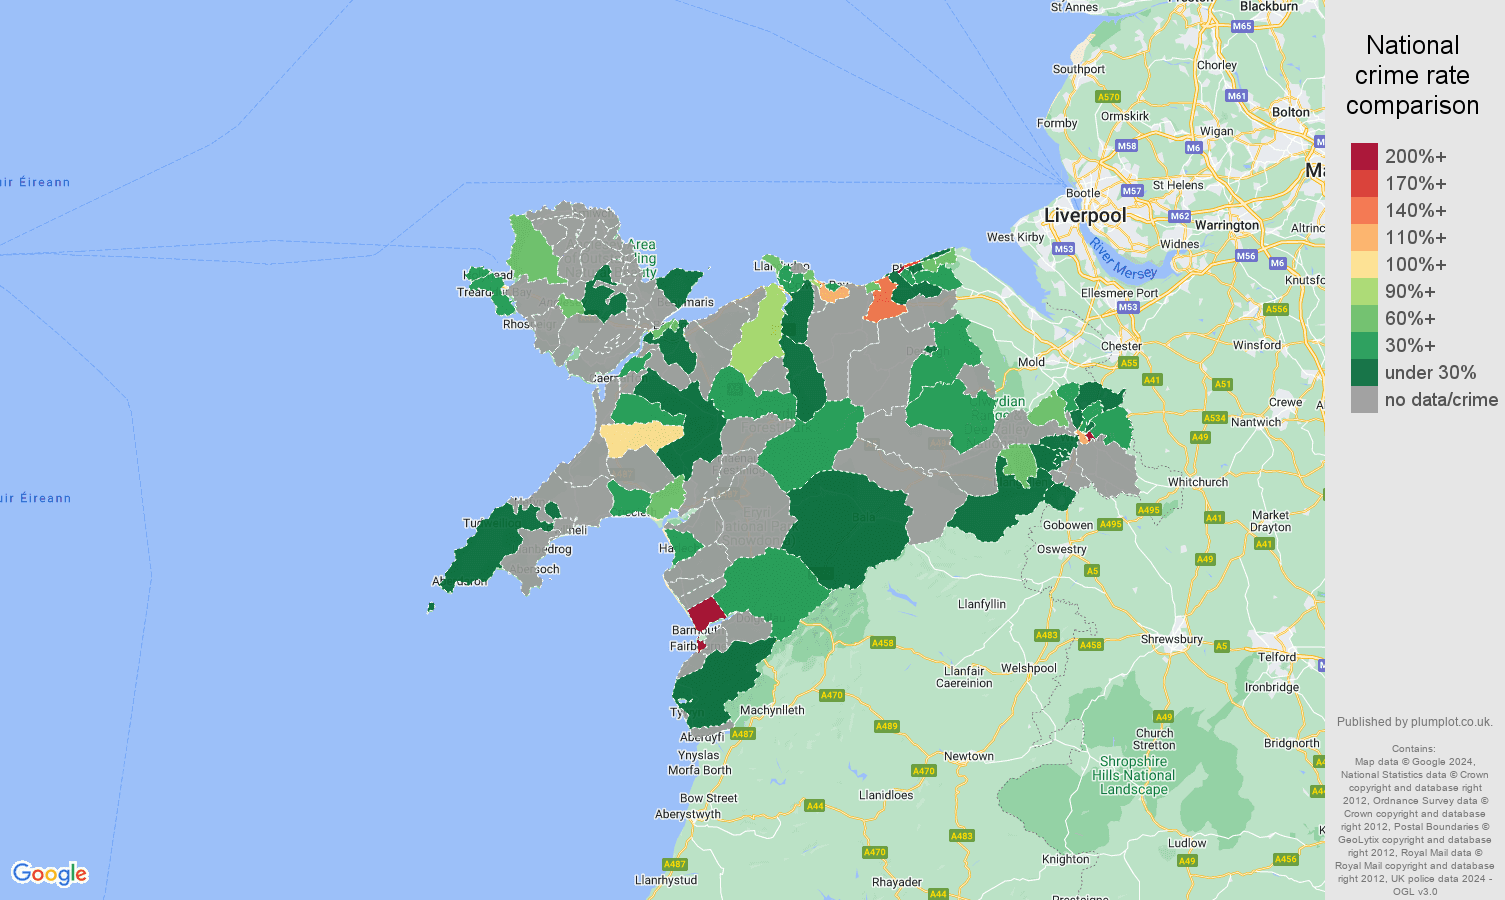The height and width of the screenshot is (900, 1505).
Task: Click the Southport town label
Action: click(1079, 69)
